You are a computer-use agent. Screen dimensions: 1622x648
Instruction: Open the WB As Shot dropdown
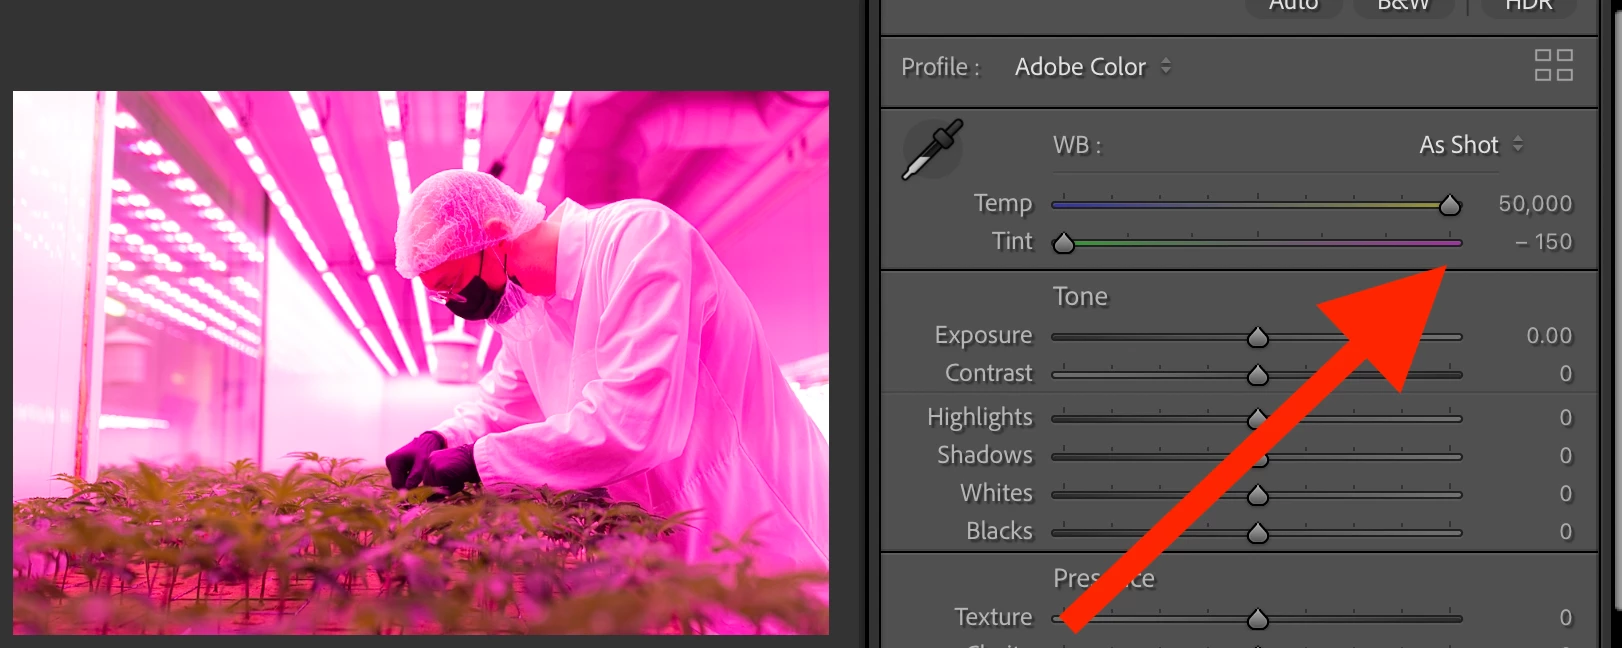[1471, 145]
